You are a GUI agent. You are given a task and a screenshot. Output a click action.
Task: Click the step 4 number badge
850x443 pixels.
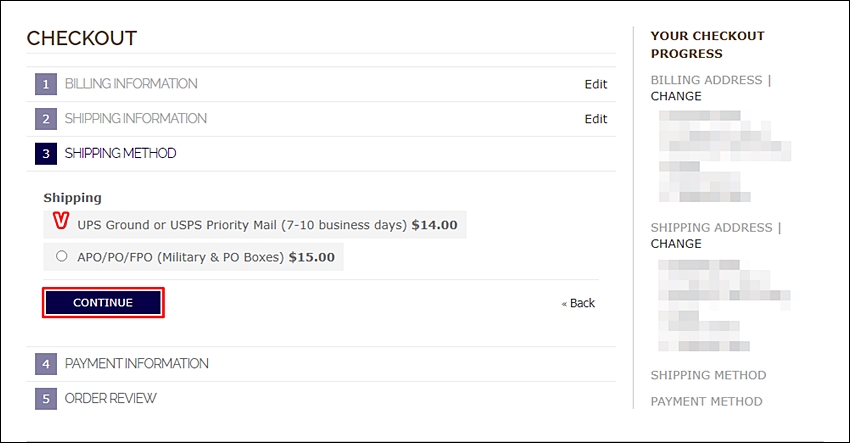46,364
